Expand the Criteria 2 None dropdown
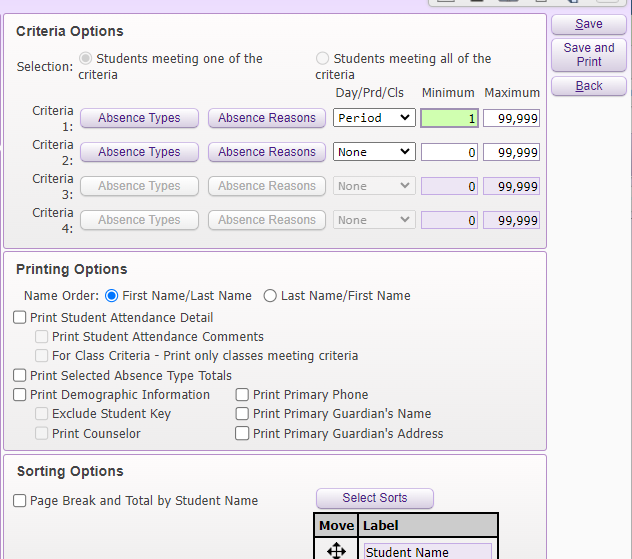This screenshot has height=559, width=632. 373,152
